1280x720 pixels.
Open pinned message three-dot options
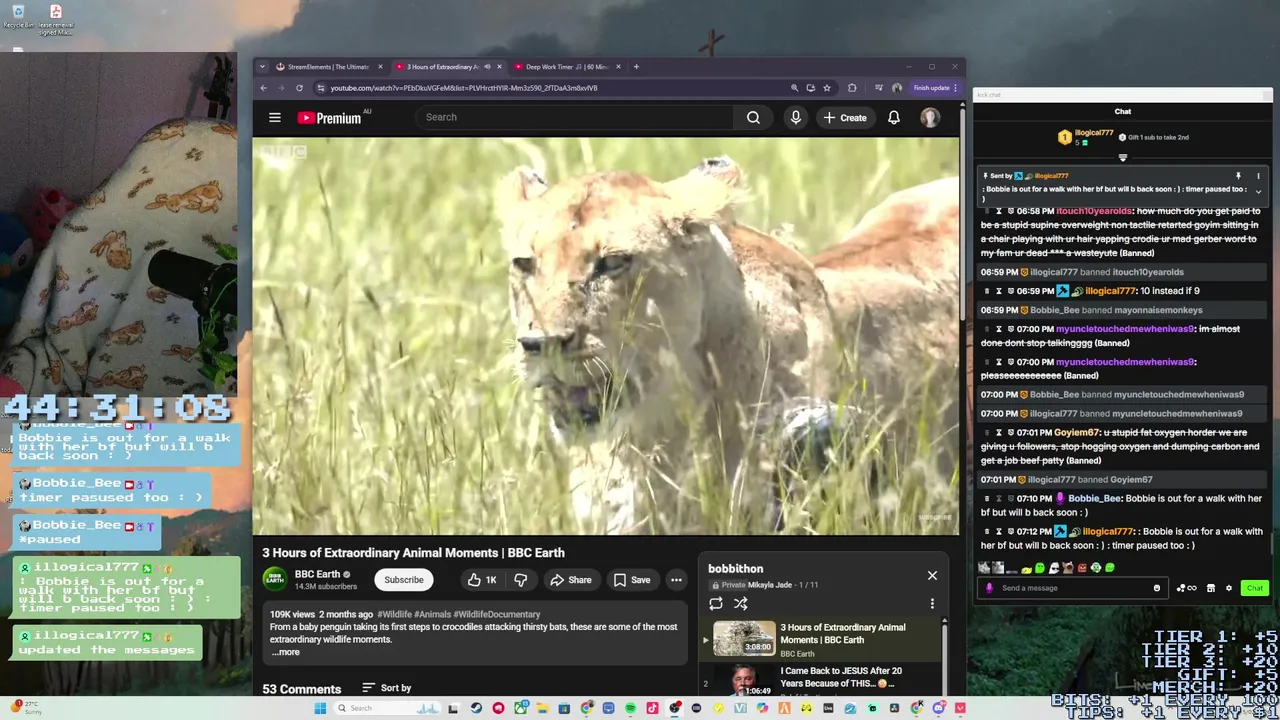1258,176
